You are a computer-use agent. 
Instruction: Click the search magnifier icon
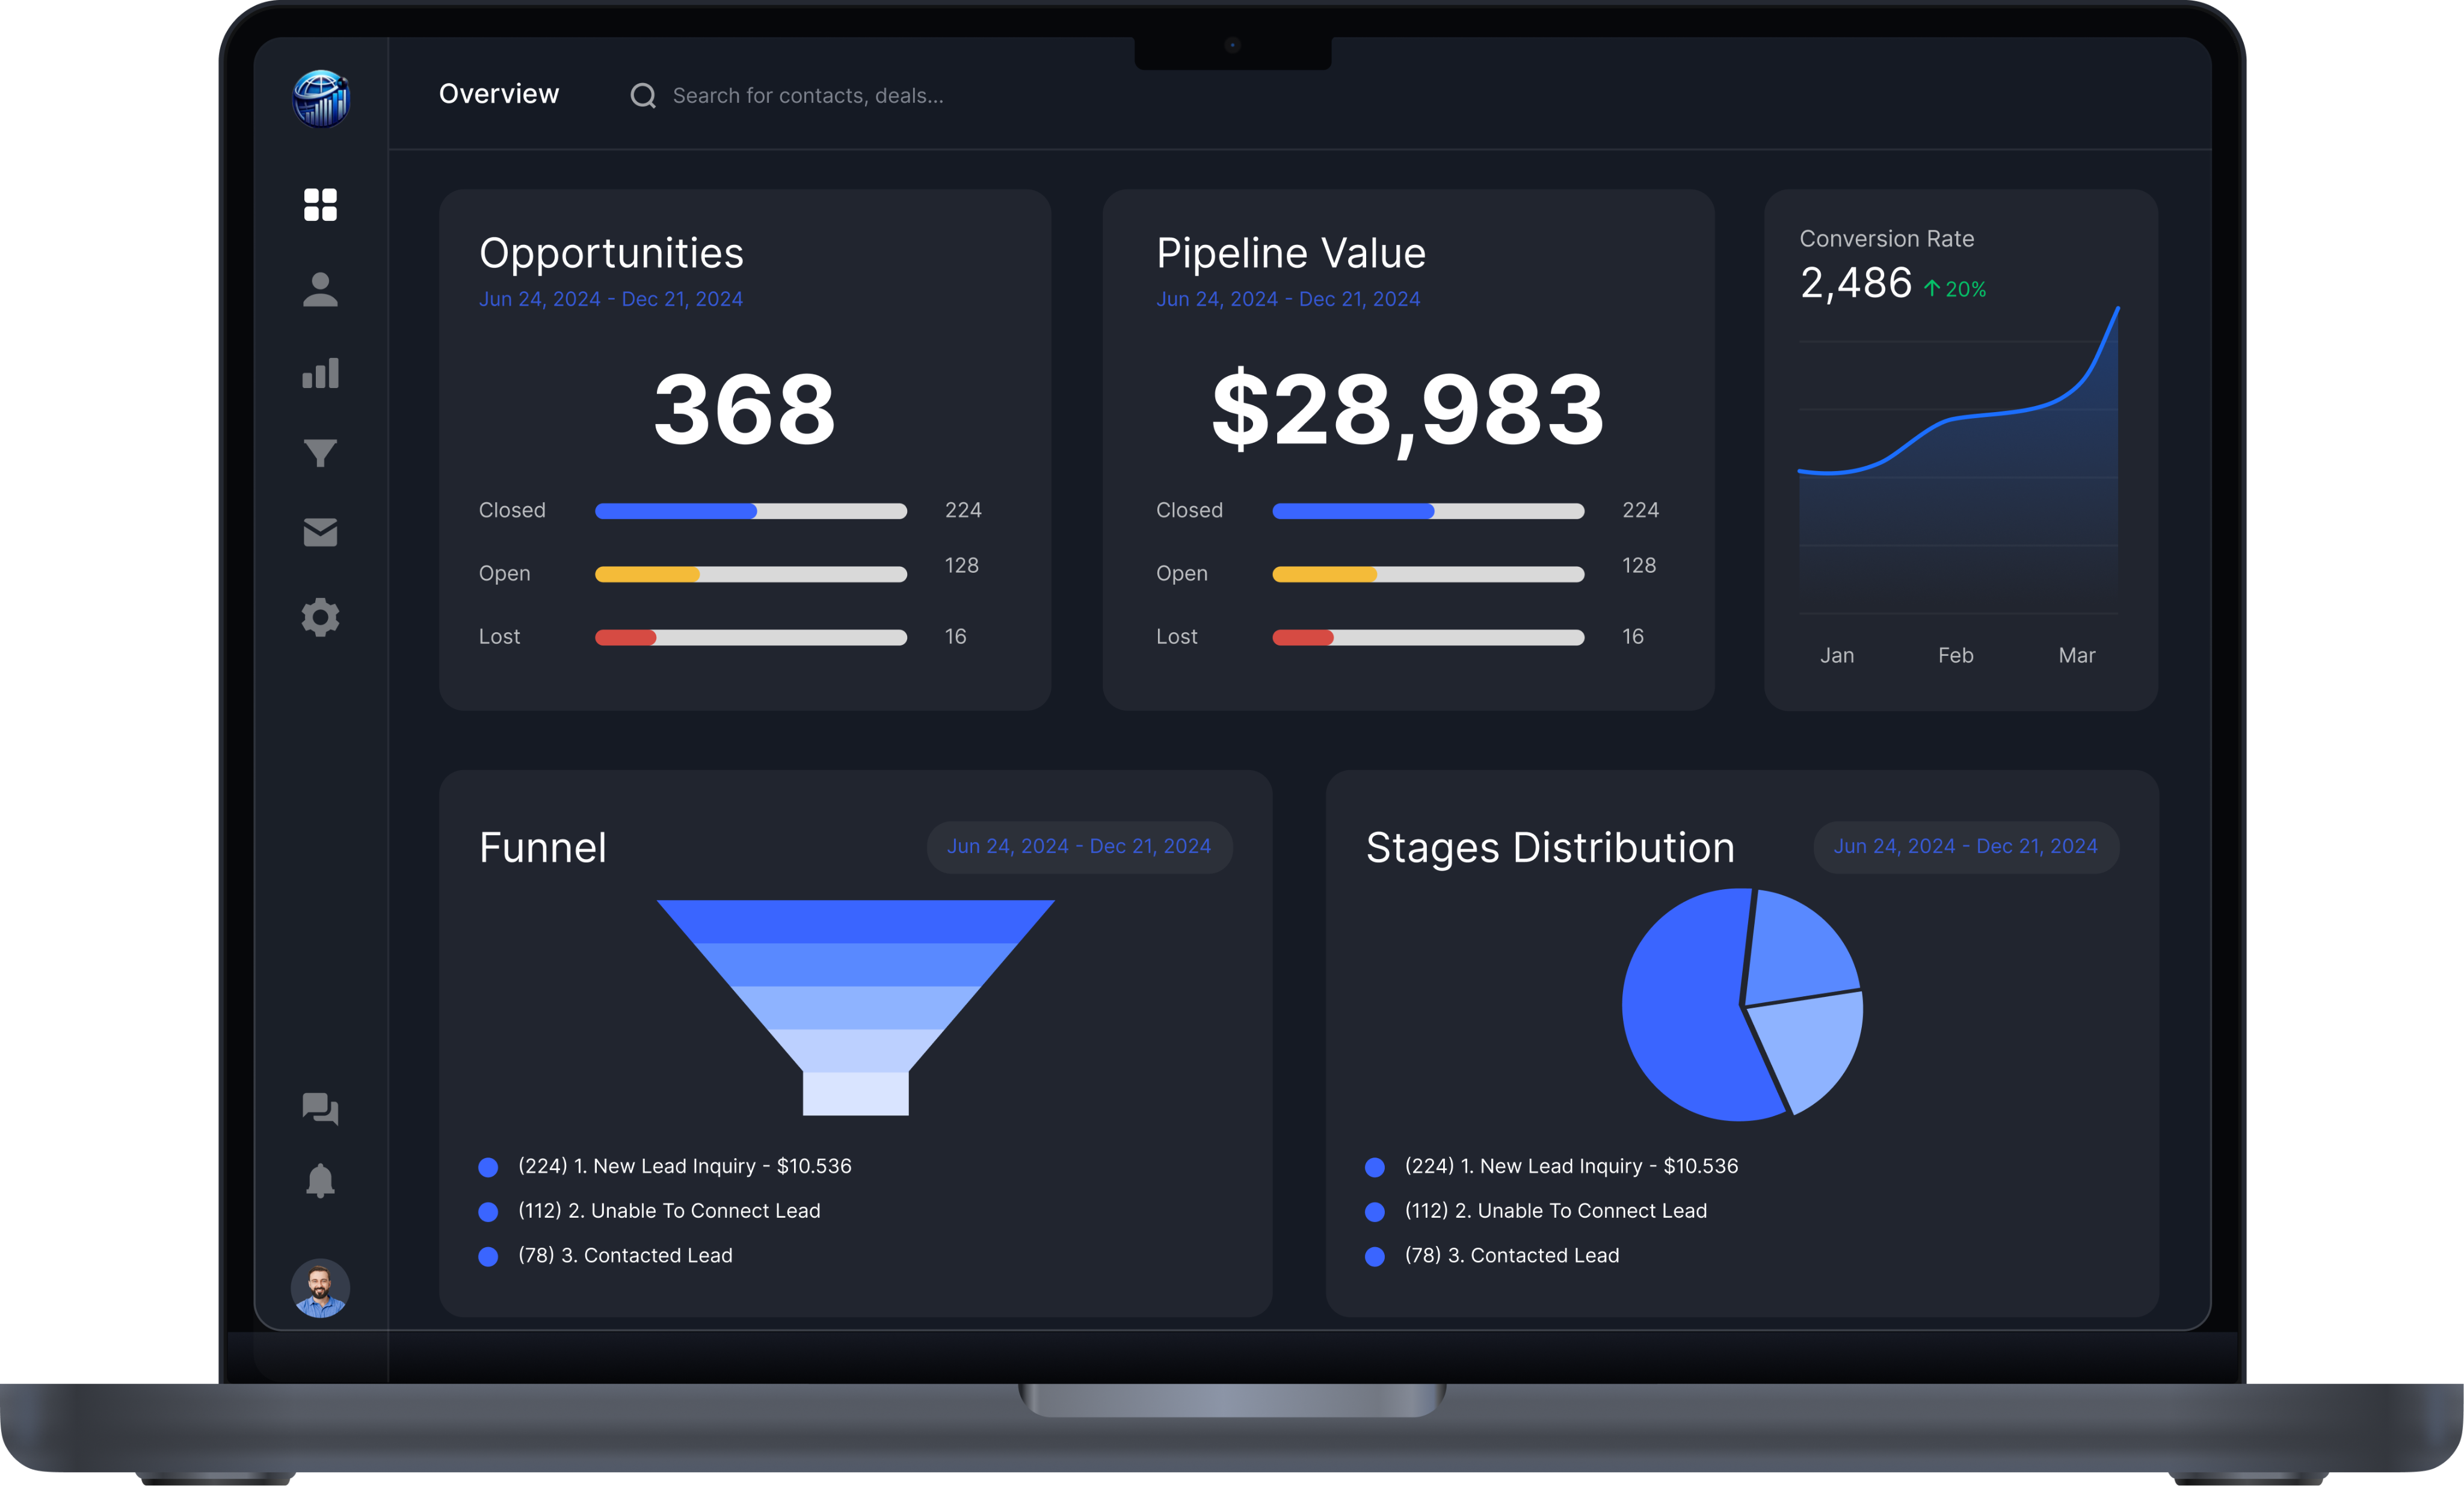[x=643, y=96]
